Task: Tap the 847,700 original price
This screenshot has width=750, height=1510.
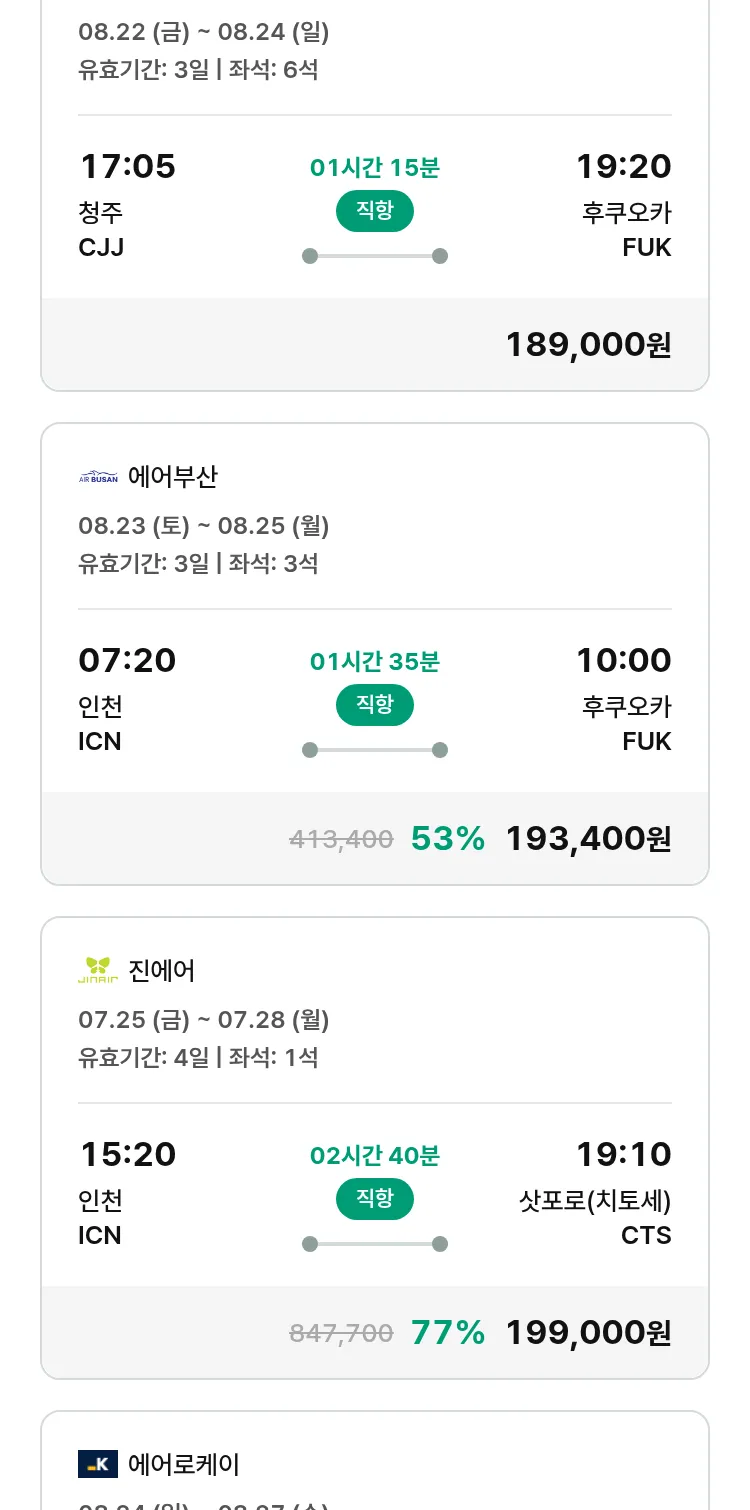Action: tap(341, 1334)
